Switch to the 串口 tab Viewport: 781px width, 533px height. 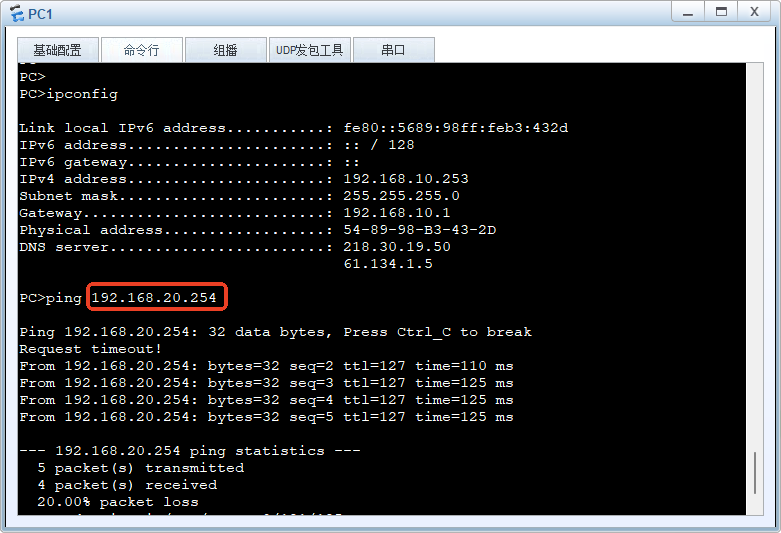coord(393,50)
